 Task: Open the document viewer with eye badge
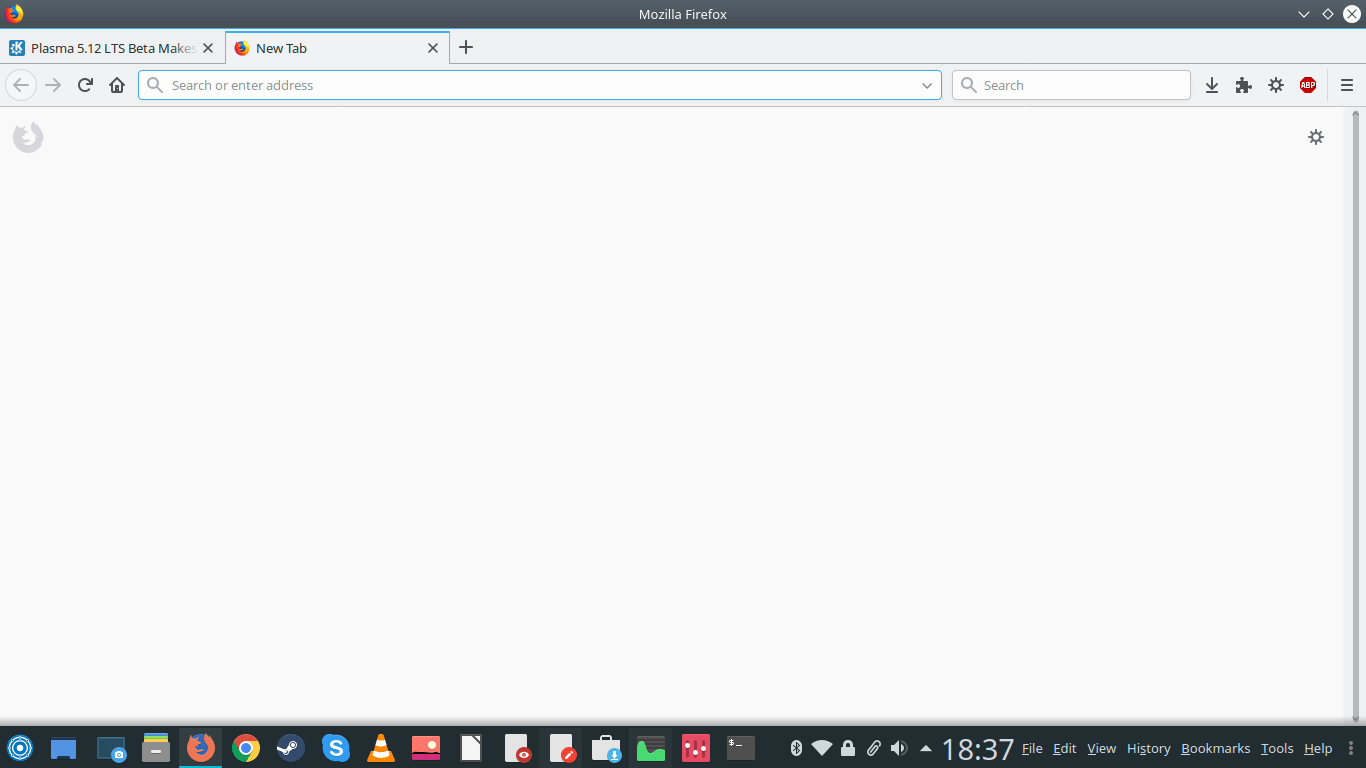(x=517, y=747)
